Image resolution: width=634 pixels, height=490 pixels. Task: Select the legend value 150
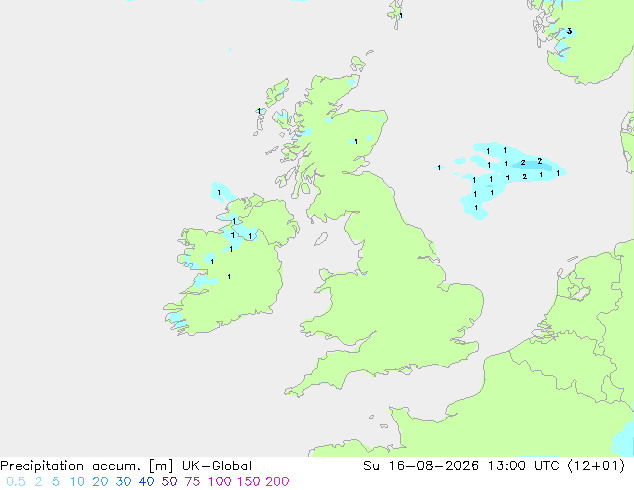pyautogui.click(x=248, y=482)
